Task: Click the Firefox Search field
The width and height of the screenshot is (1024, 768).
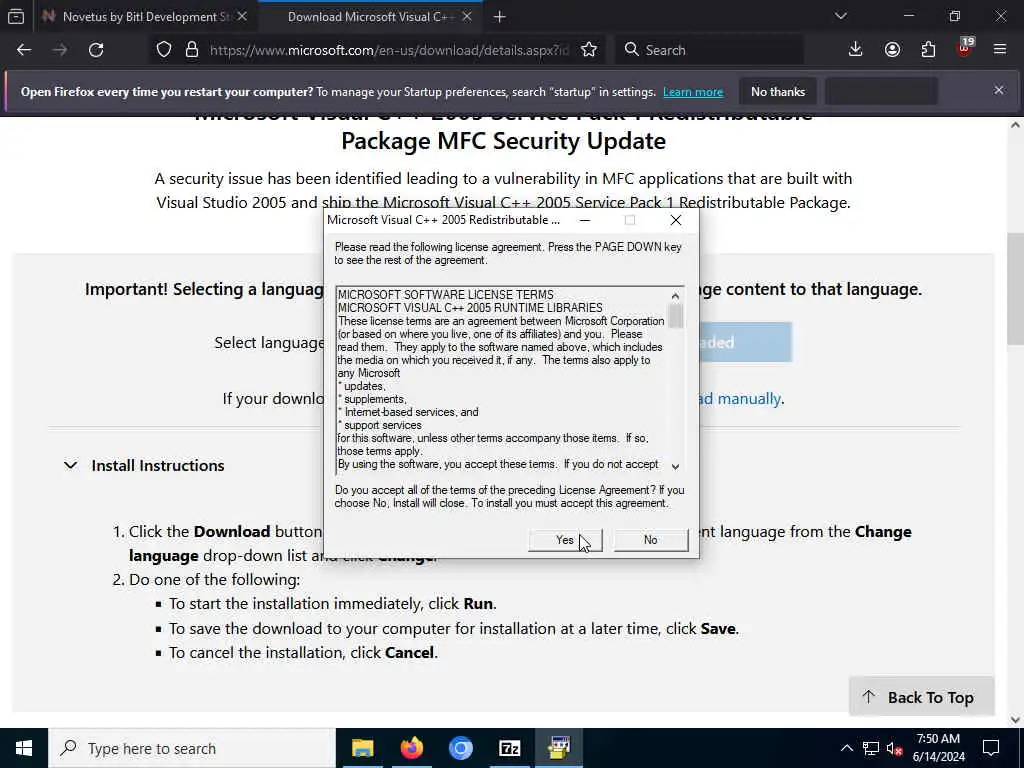Action: (709, 50)
